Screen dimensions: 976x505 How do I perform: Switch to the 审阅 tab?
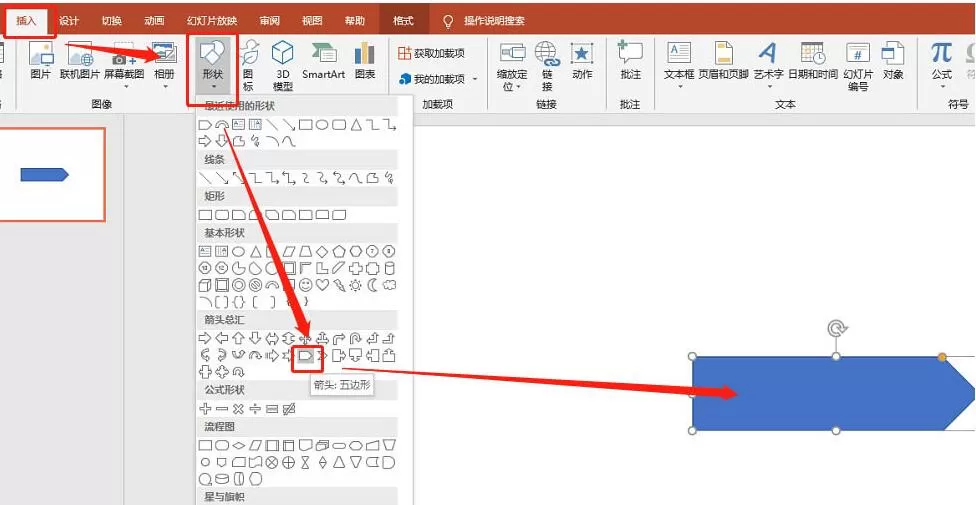pos(269,21)
